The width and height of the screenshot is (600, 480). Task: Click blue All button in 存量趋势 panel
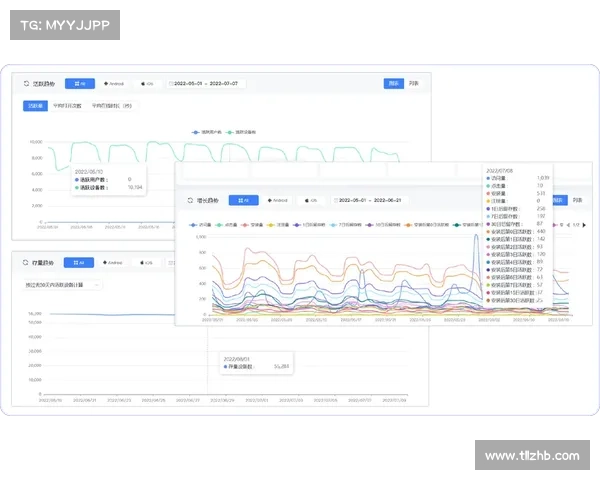80,263
